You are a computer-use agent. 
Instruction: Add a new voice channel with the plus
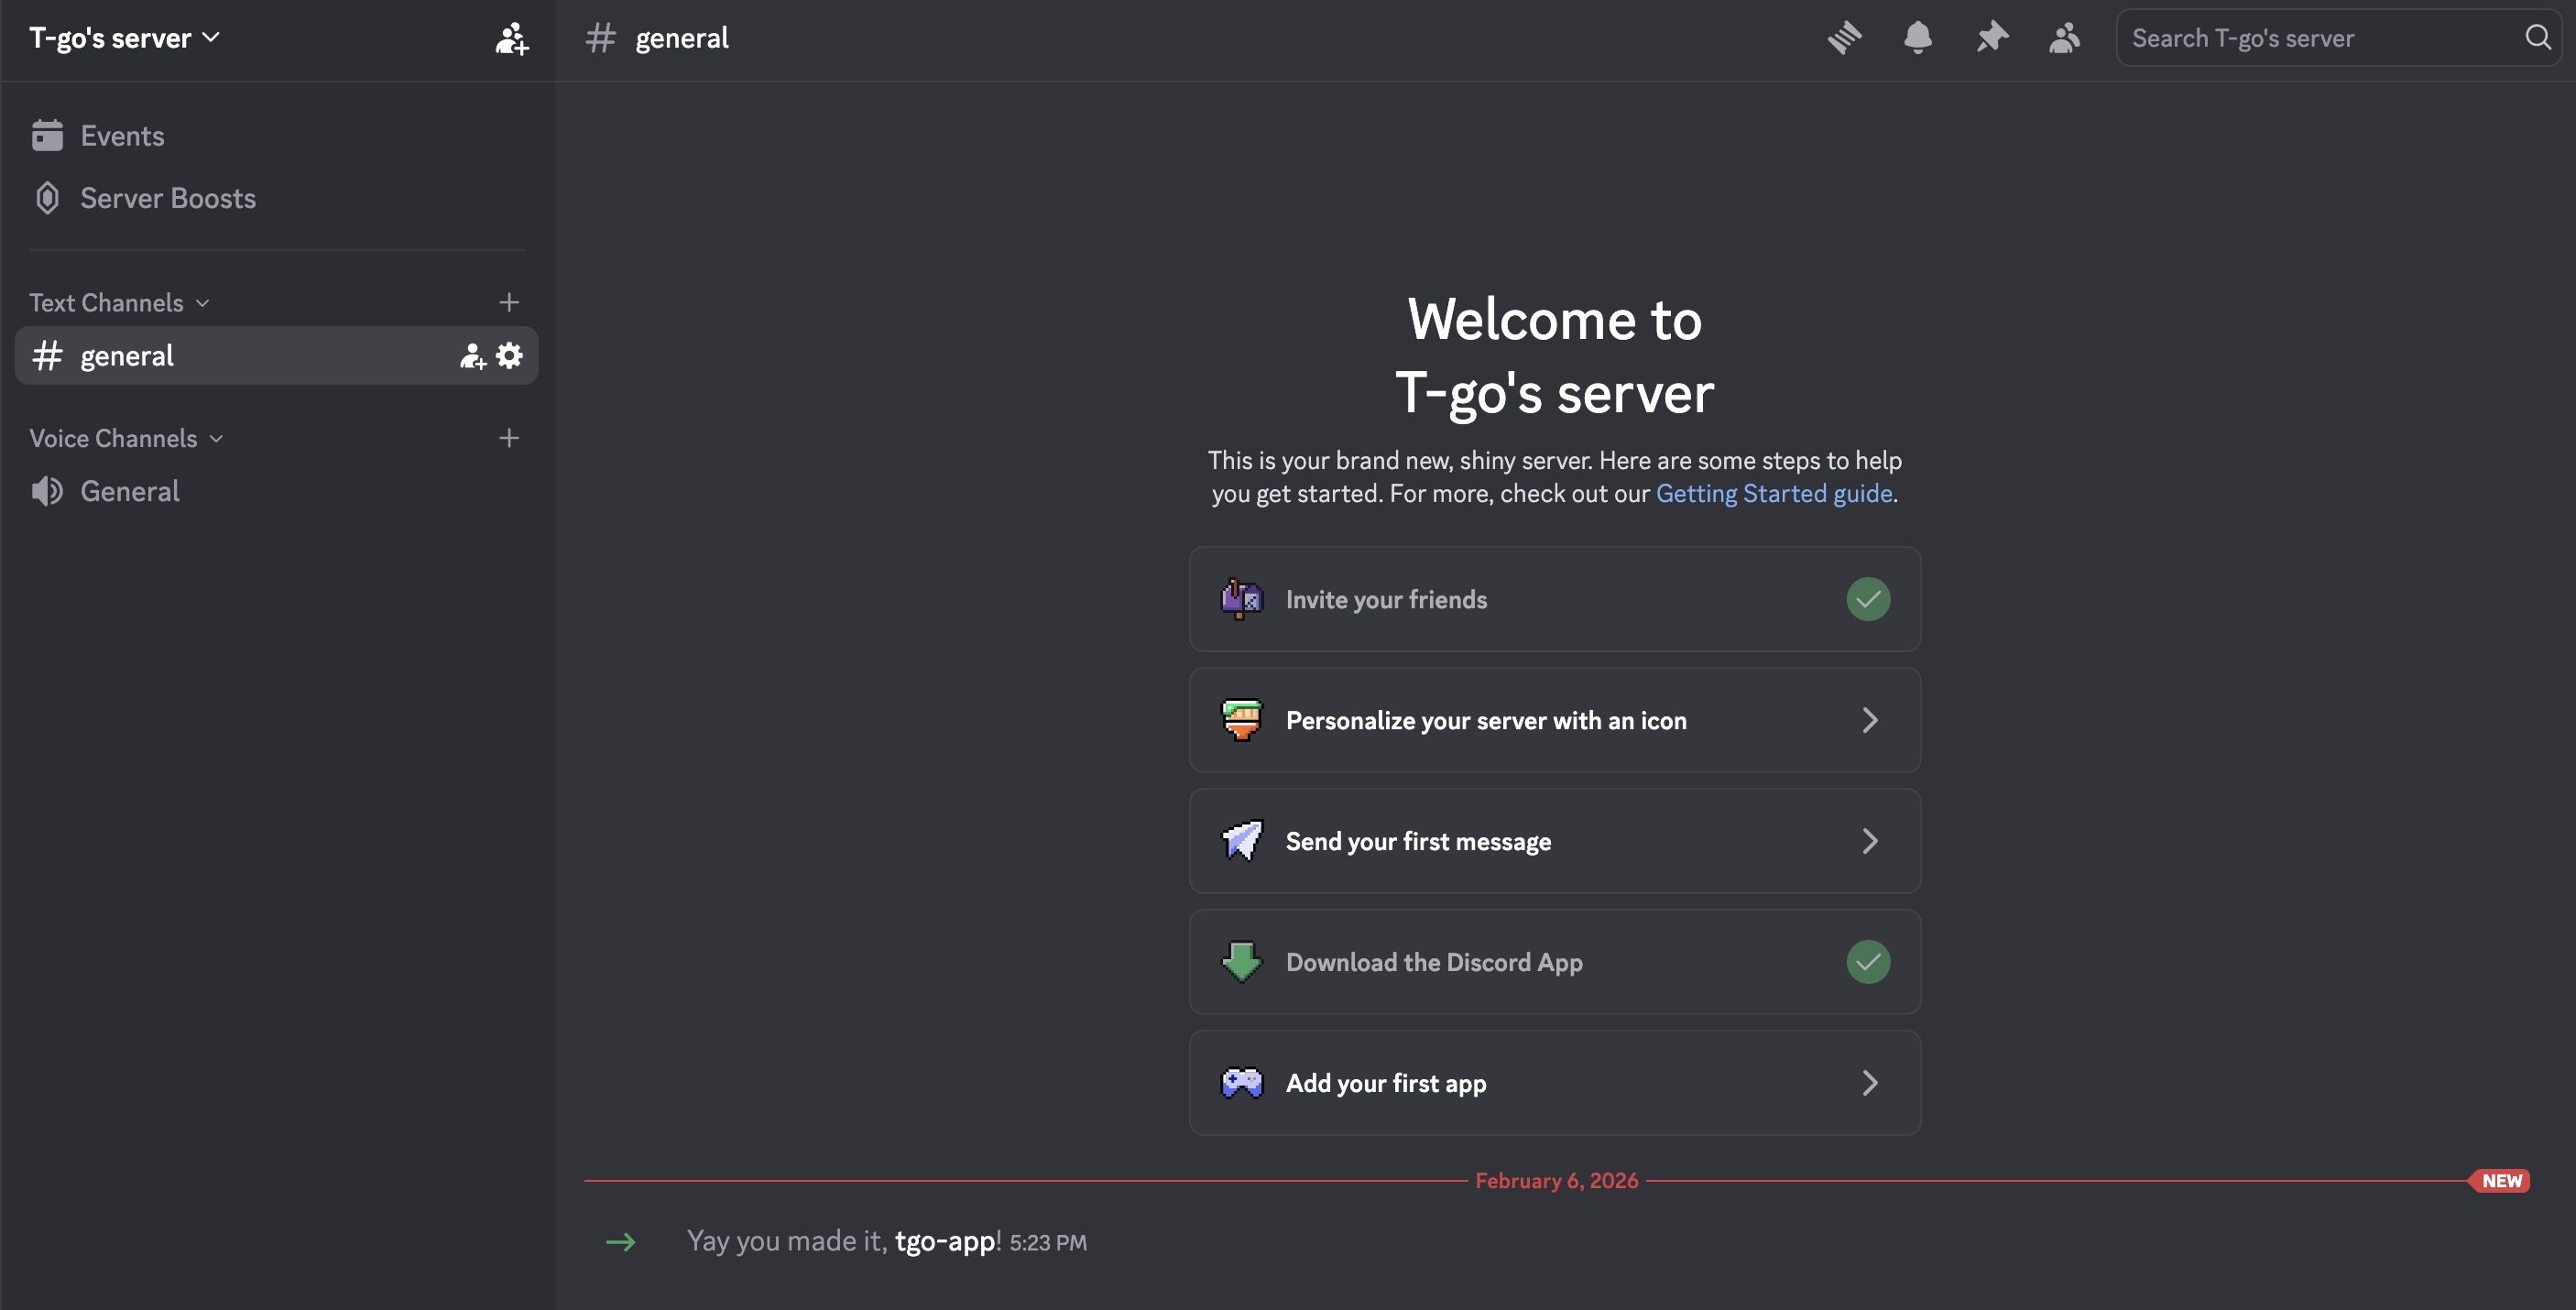pos(509,438)
